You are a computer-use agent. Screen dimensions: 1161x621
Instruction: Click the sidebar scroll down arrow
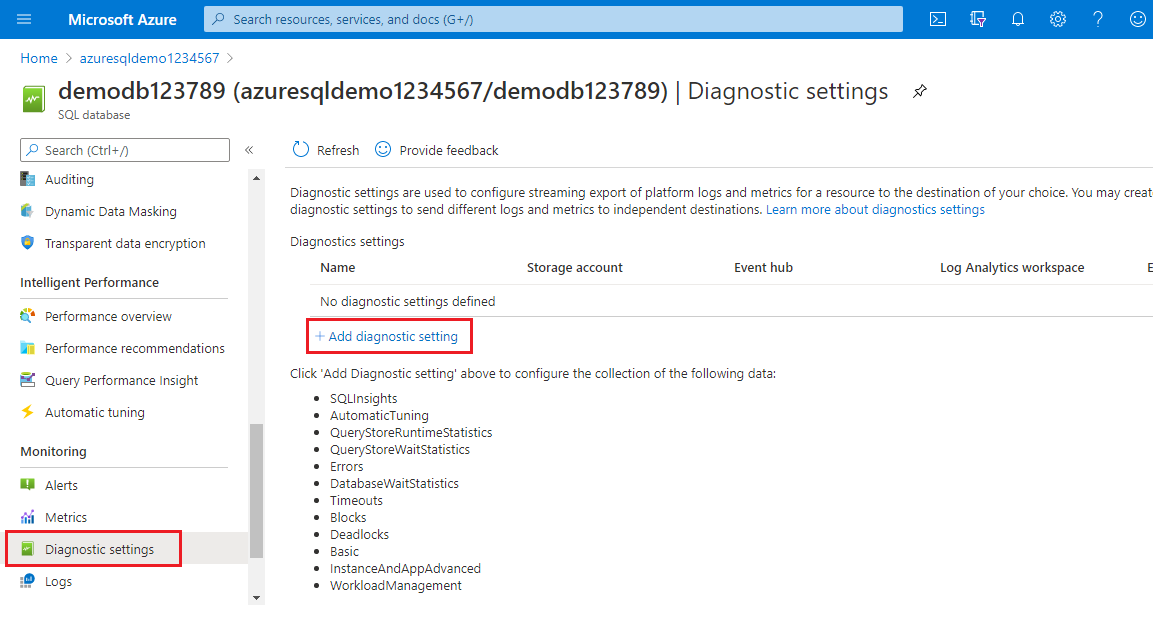pyautogui.click(x=256, y=597)
